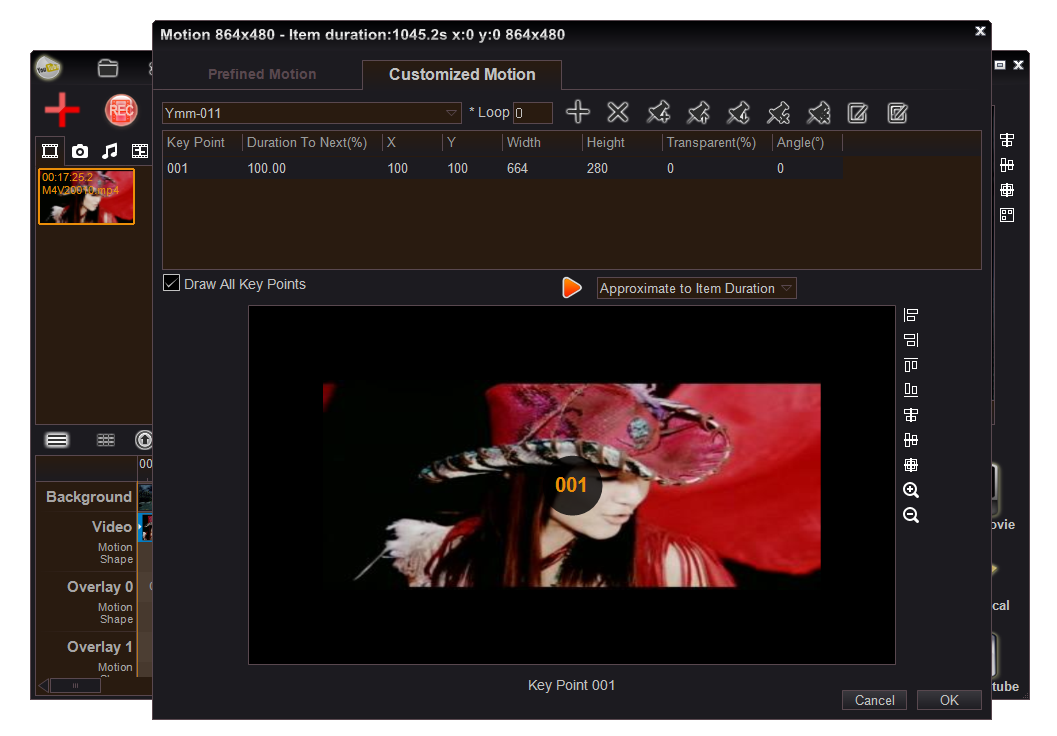Click the align left icon beside preview
The width and height of the screenshot is (1057, 736).
[x=911, y=315]
